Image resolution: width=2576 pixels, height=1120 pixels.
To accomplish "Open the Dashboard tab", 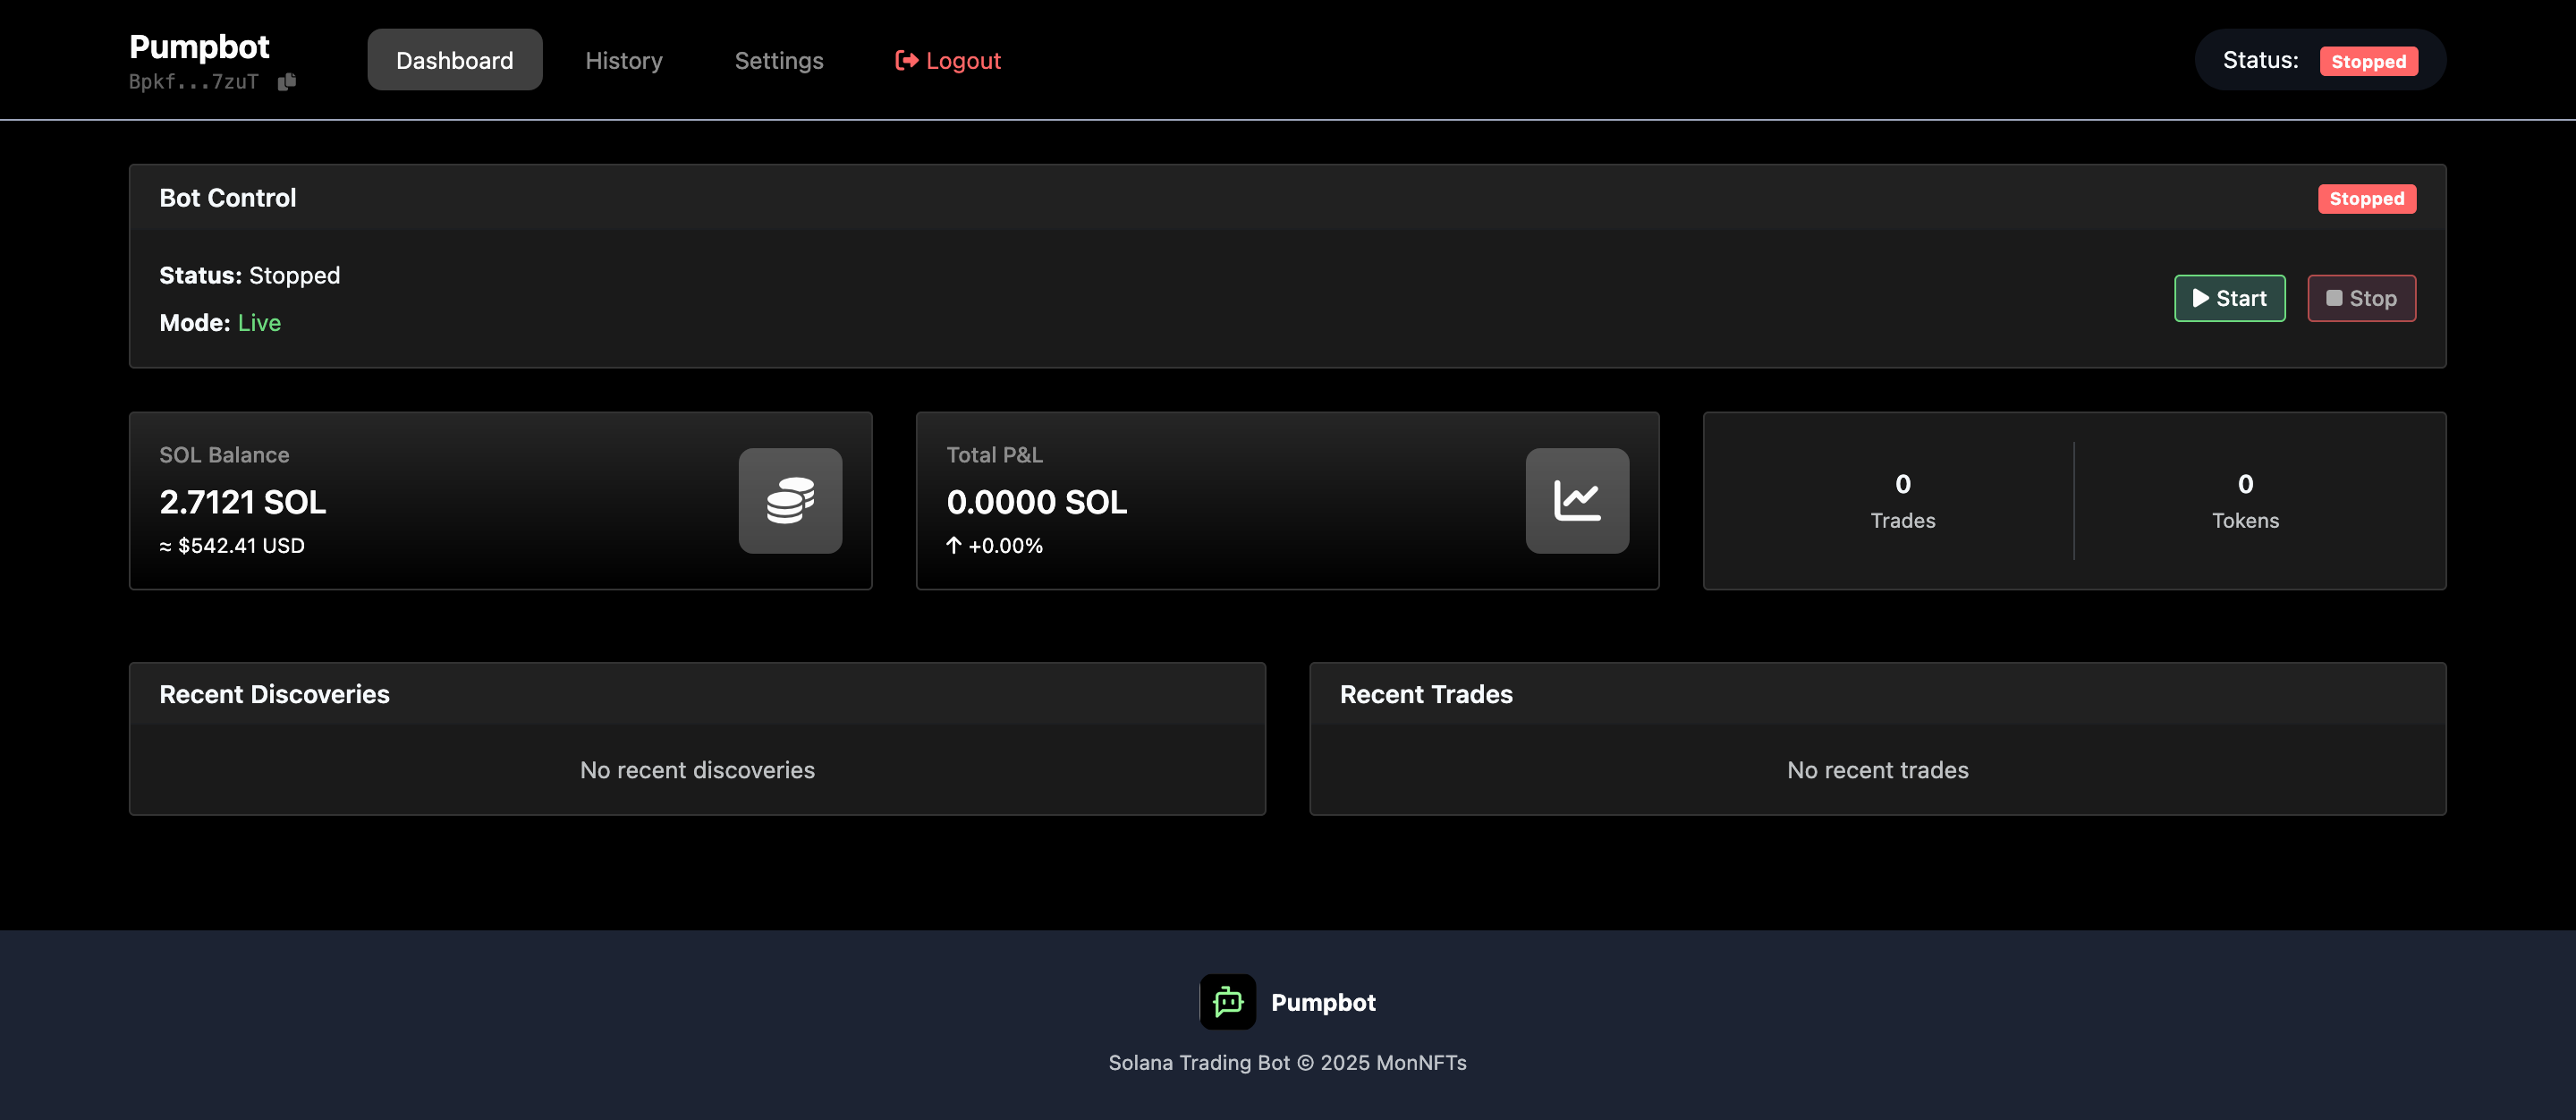I will coord(455,60).
